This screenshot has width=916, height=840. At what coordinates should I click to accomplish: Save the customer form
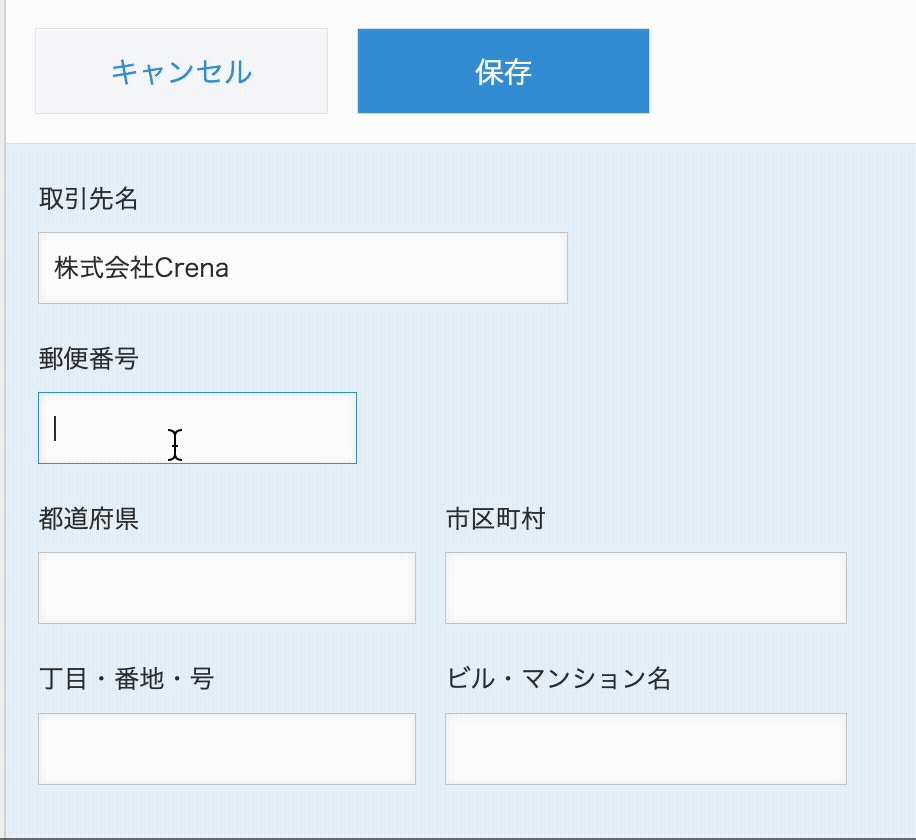[x=503, y=71]
